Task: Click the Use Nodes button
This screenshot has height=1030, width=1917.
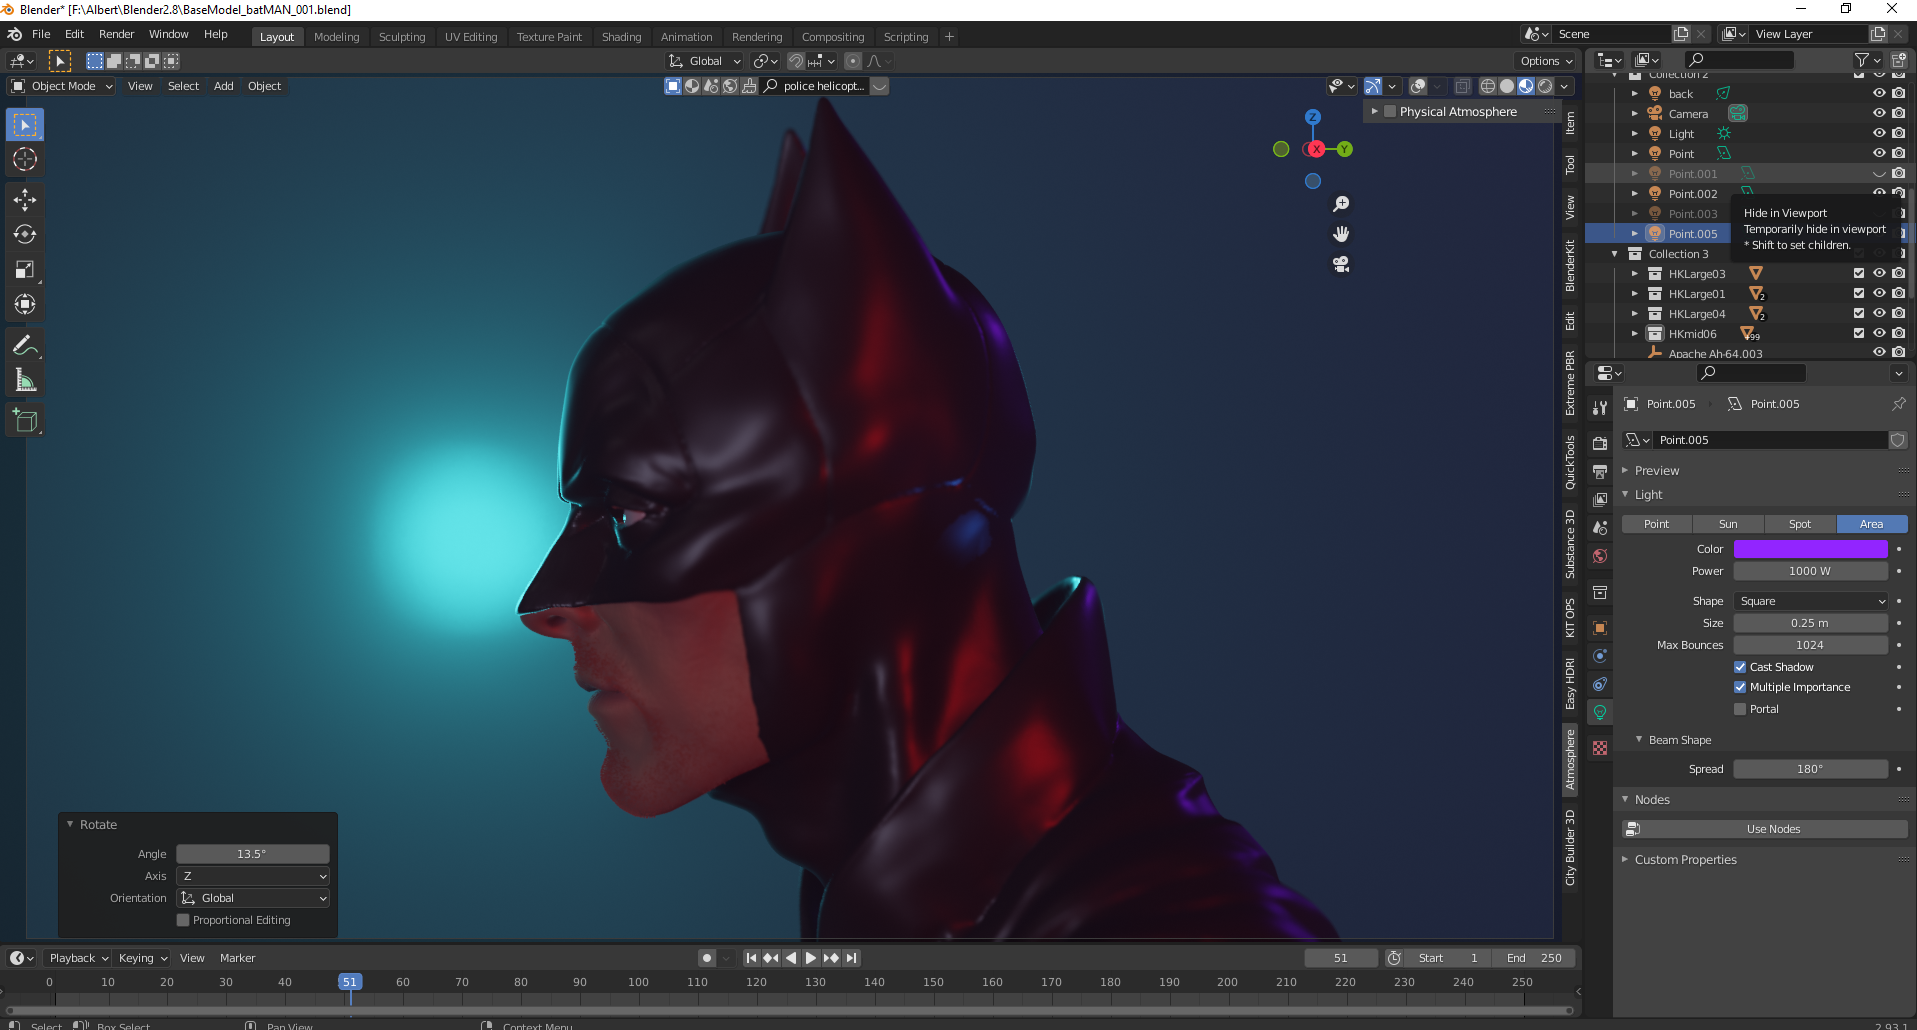Action: click(1765, 829)
